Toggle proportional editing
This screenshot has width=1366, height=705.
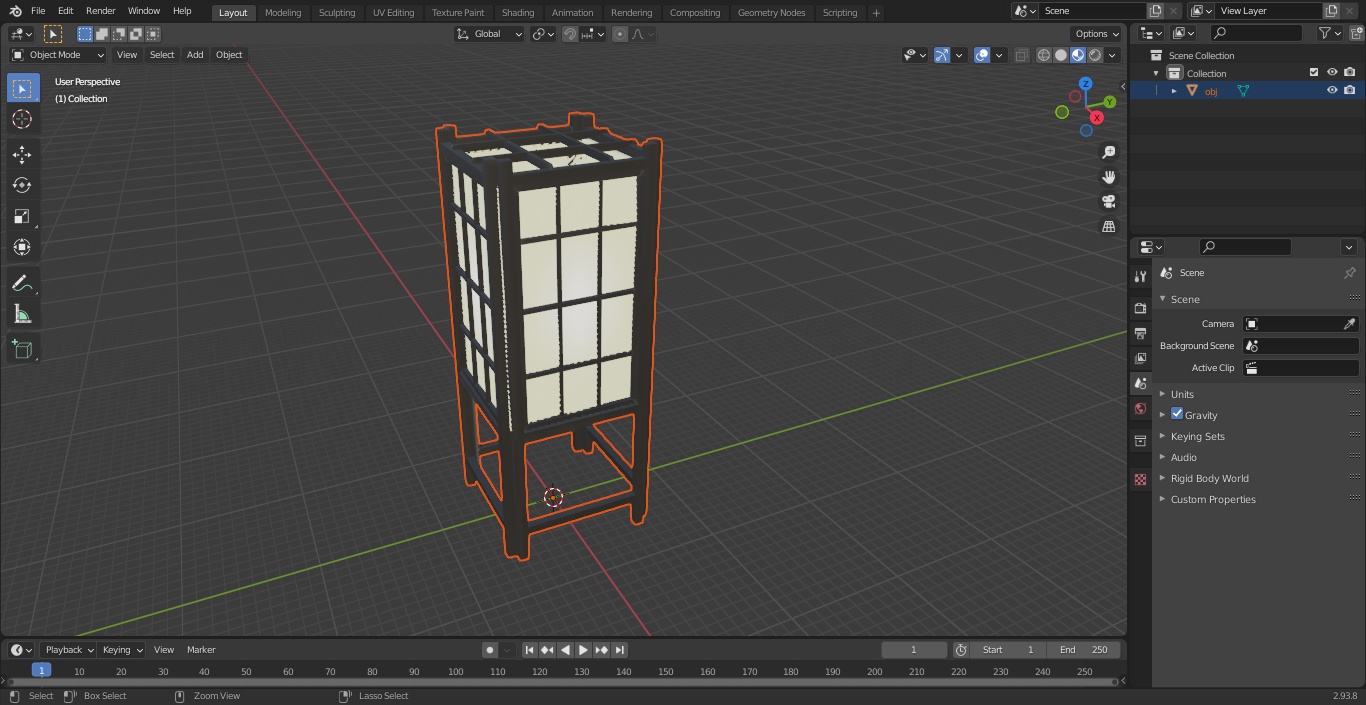click(620, 34)
